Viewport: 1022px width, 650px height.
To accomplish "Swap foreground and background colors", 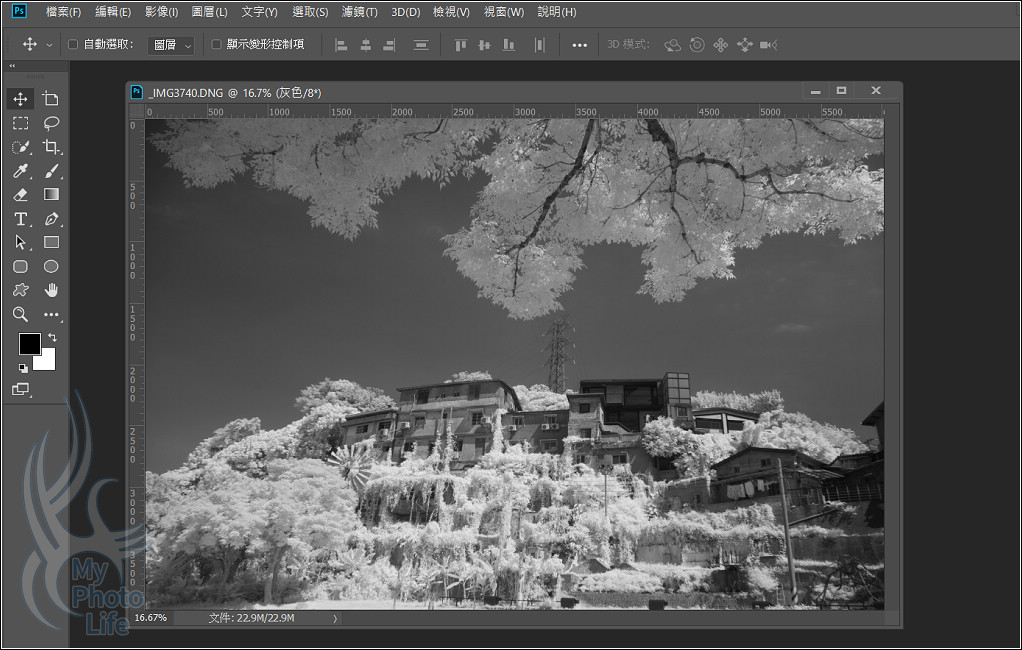I will 52,338.
